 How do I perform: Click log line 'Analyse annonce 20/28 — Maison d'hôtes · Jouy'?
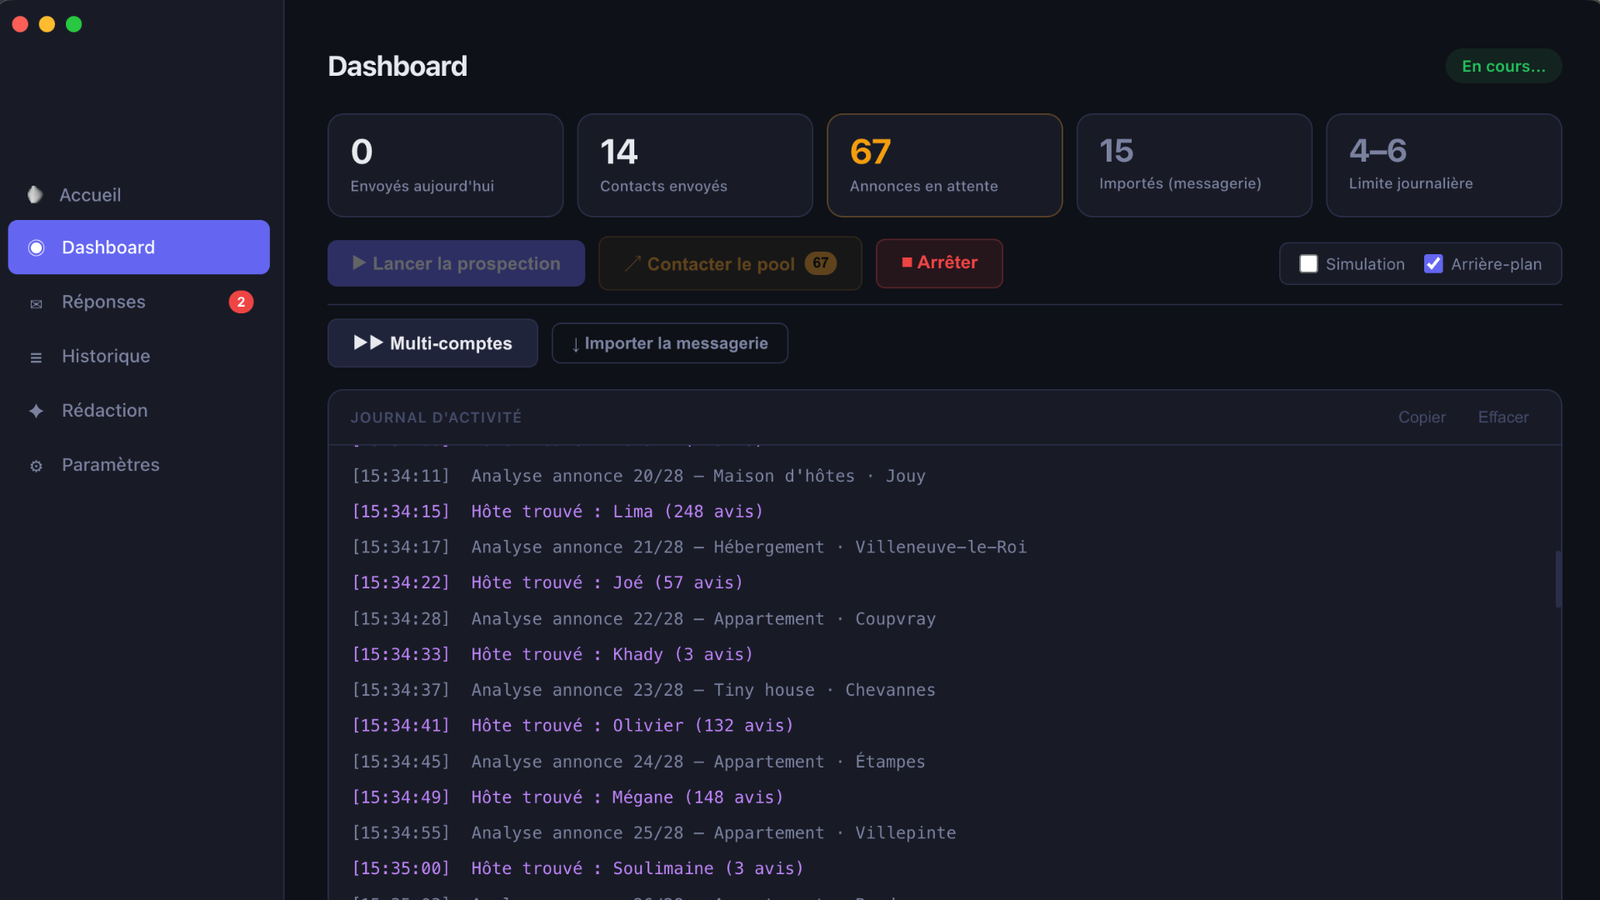(639, 476)
